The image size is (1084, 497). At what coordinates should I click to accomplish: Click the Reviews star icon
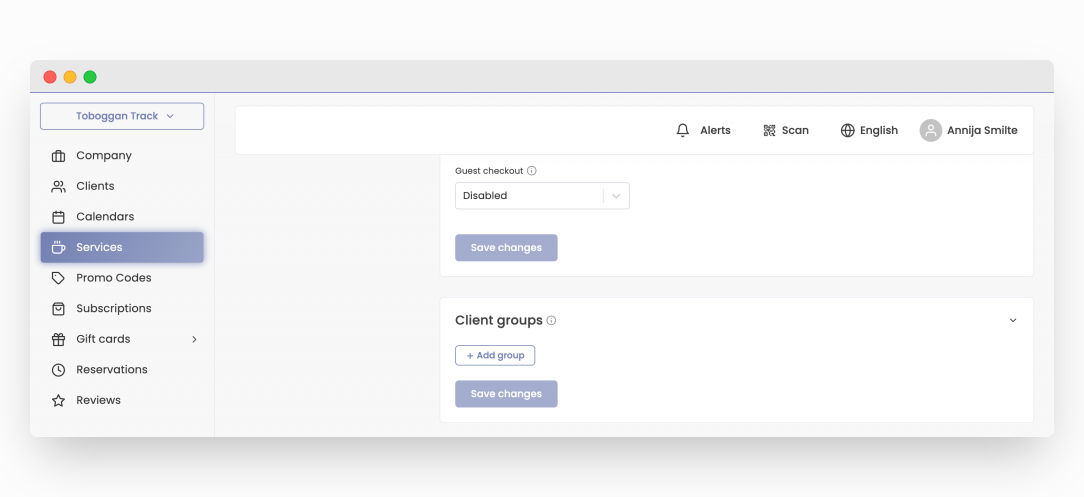59,400
